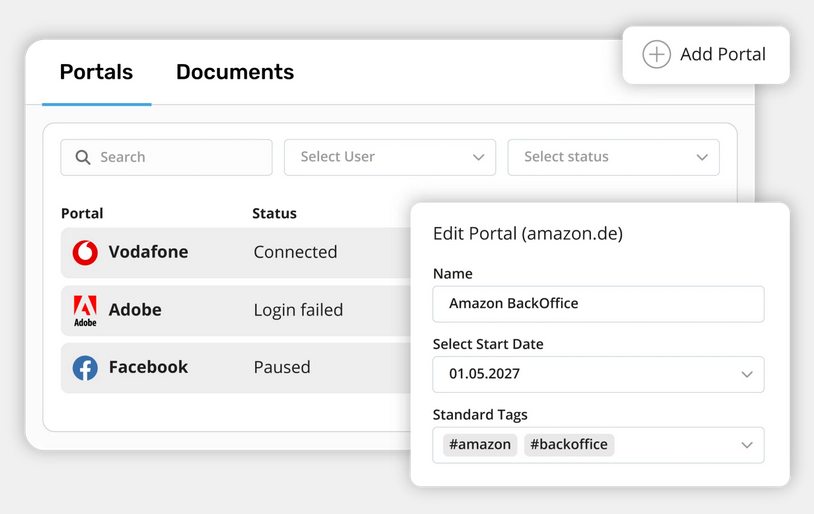Click the magnifier icon in the search box
Image resolution: width=814 pixels, height=514 pixels.
click(83, 157)
